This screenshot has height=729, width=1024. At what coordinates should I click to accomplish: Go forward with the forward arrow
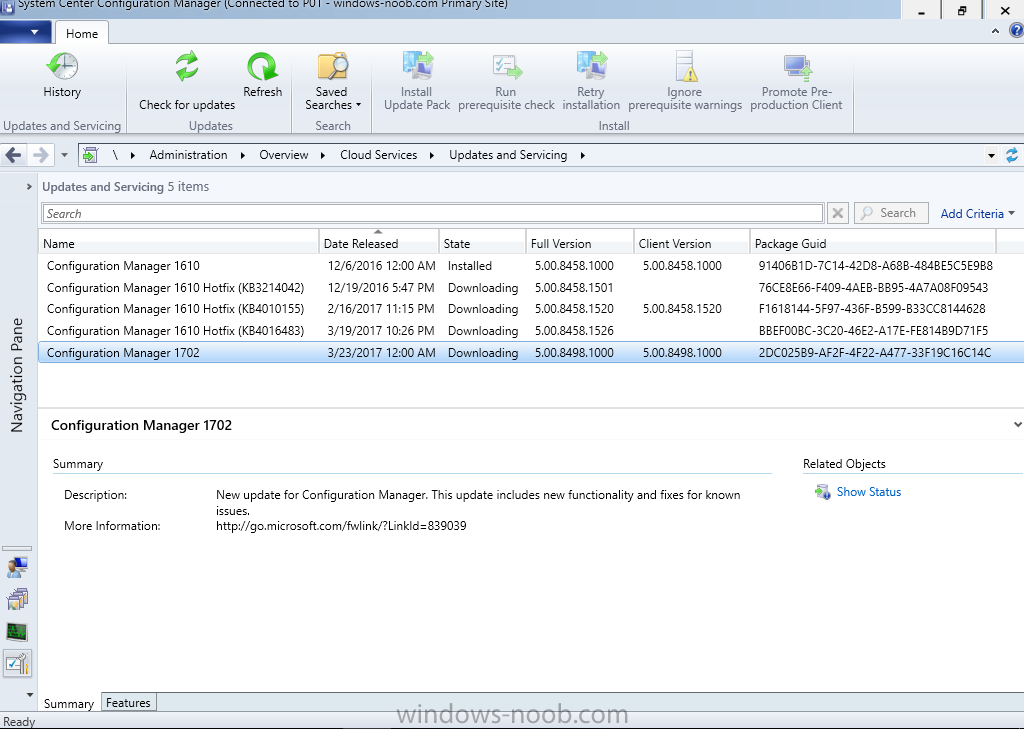coord(40,155)
